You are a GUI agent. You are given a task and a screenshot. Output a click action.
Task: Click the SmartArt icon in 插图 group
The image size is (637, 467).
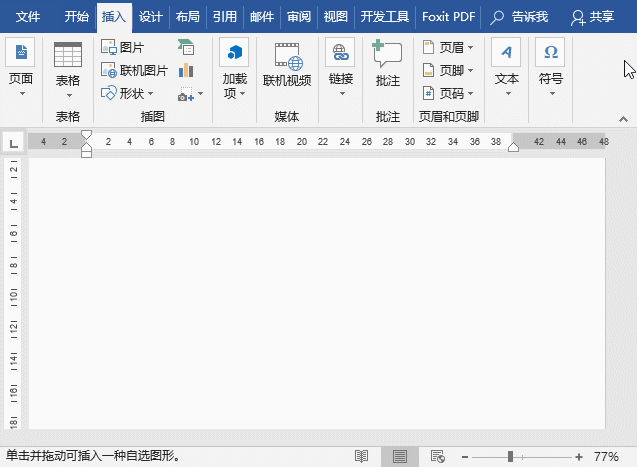(186, 47)
